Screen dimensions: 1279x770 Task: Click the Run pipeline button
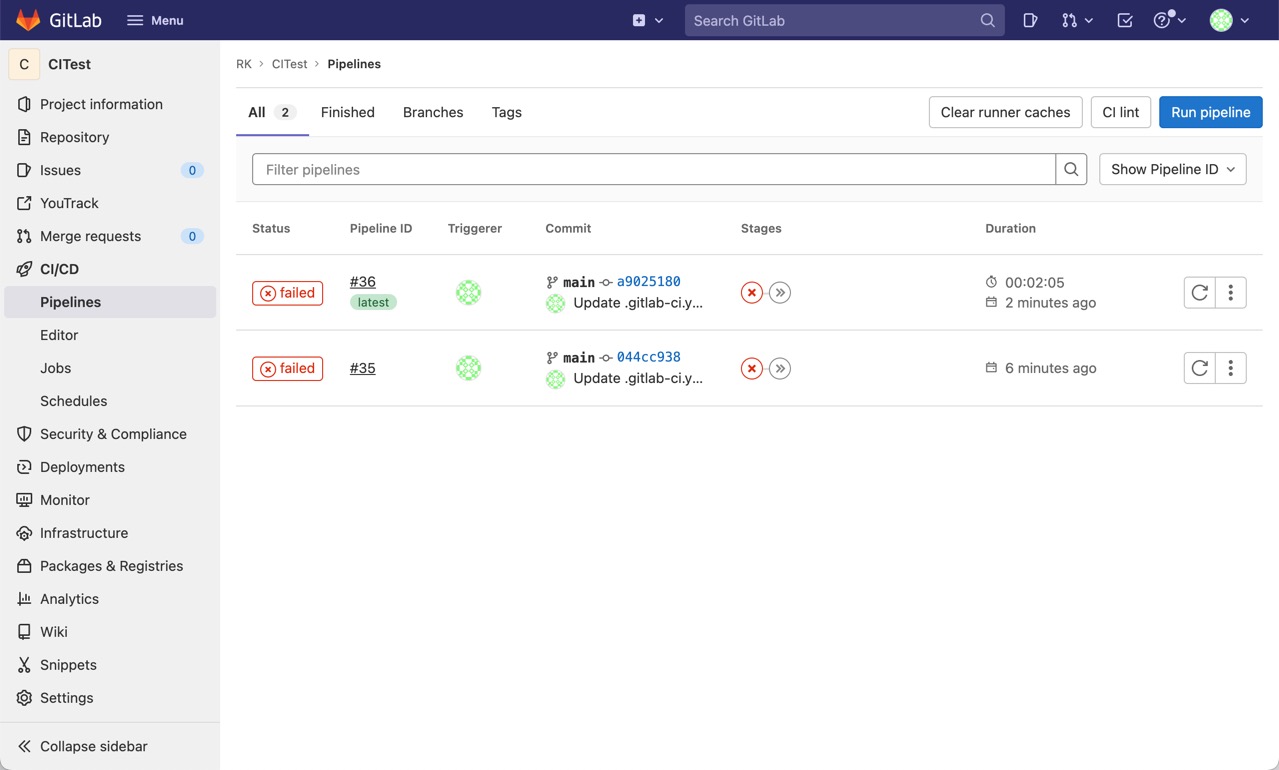coord(1211,112)
